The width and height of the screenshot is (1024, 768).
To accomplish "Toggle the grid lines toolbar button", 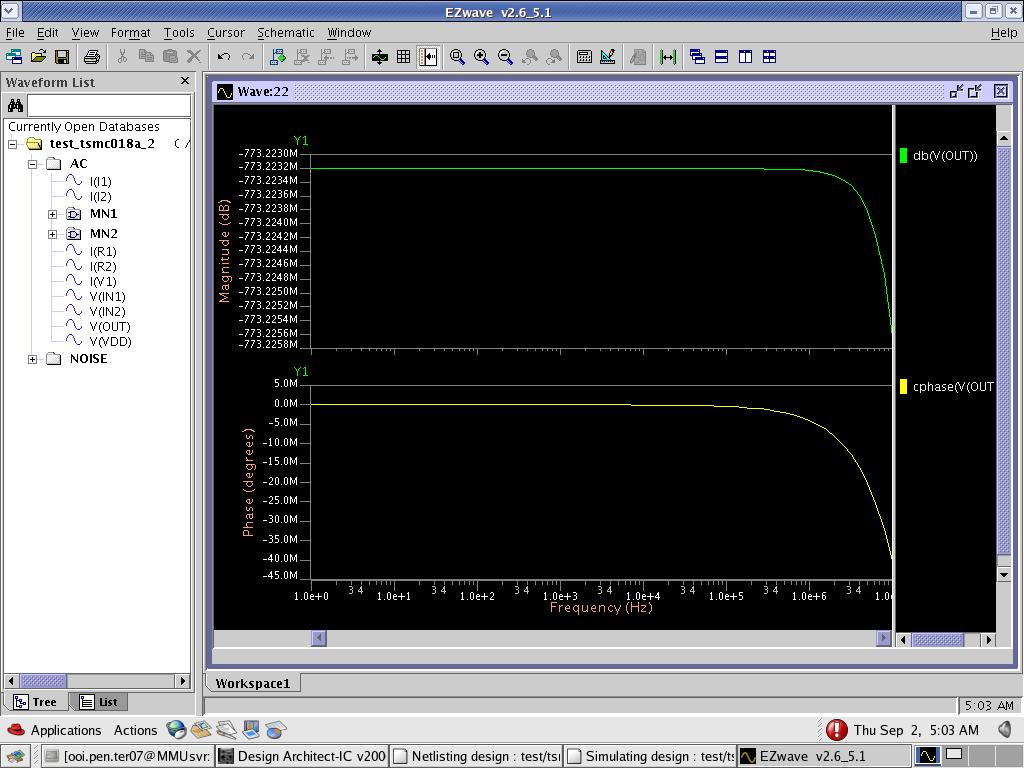I will pyautogui.click(x=403, y=57).
